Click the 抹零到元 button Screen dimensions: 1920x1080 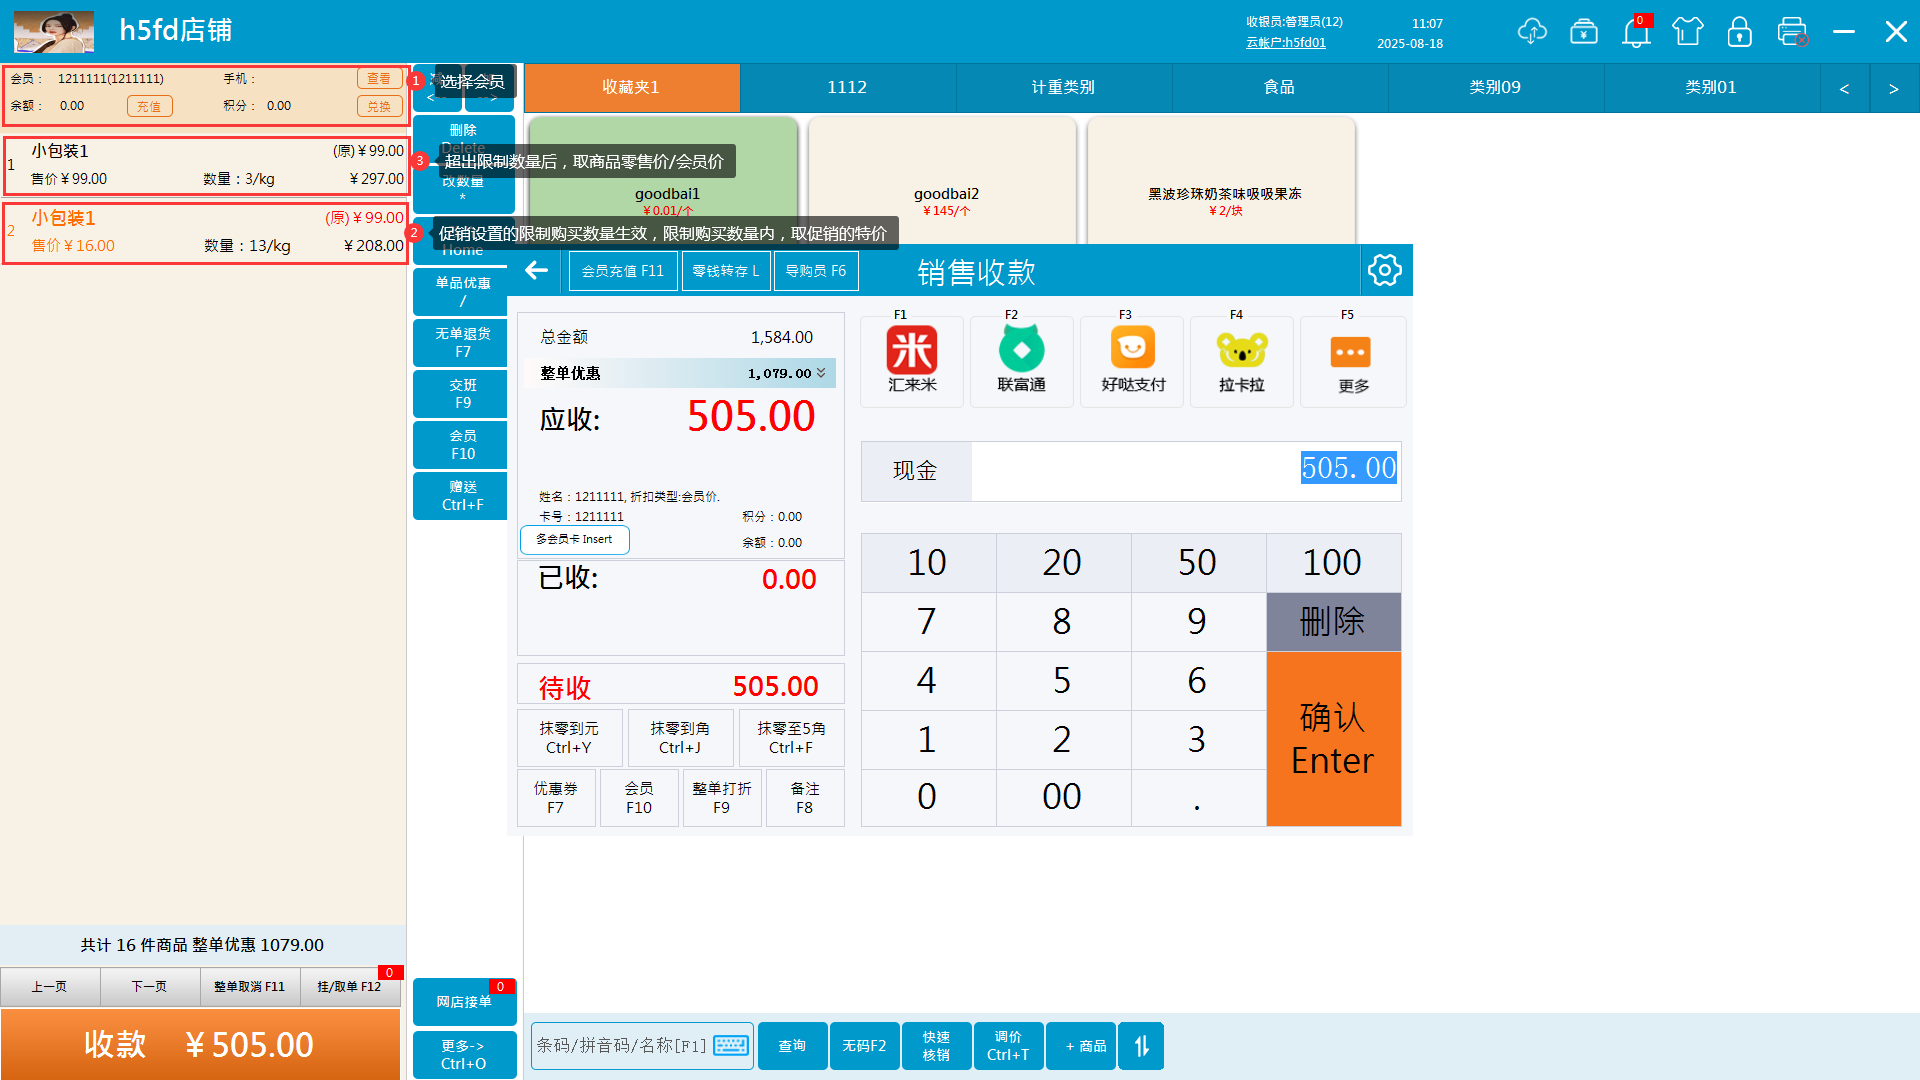[x=569, y=738]
